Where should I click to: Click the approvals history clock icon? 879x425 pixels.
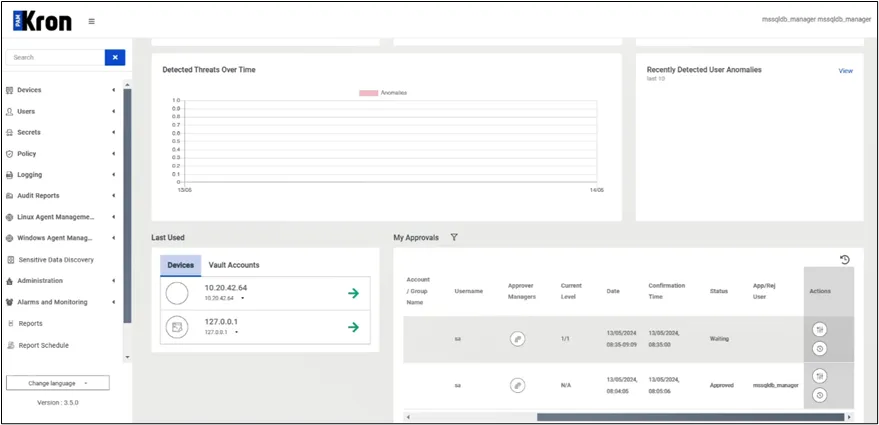click(x=845, y=260)
